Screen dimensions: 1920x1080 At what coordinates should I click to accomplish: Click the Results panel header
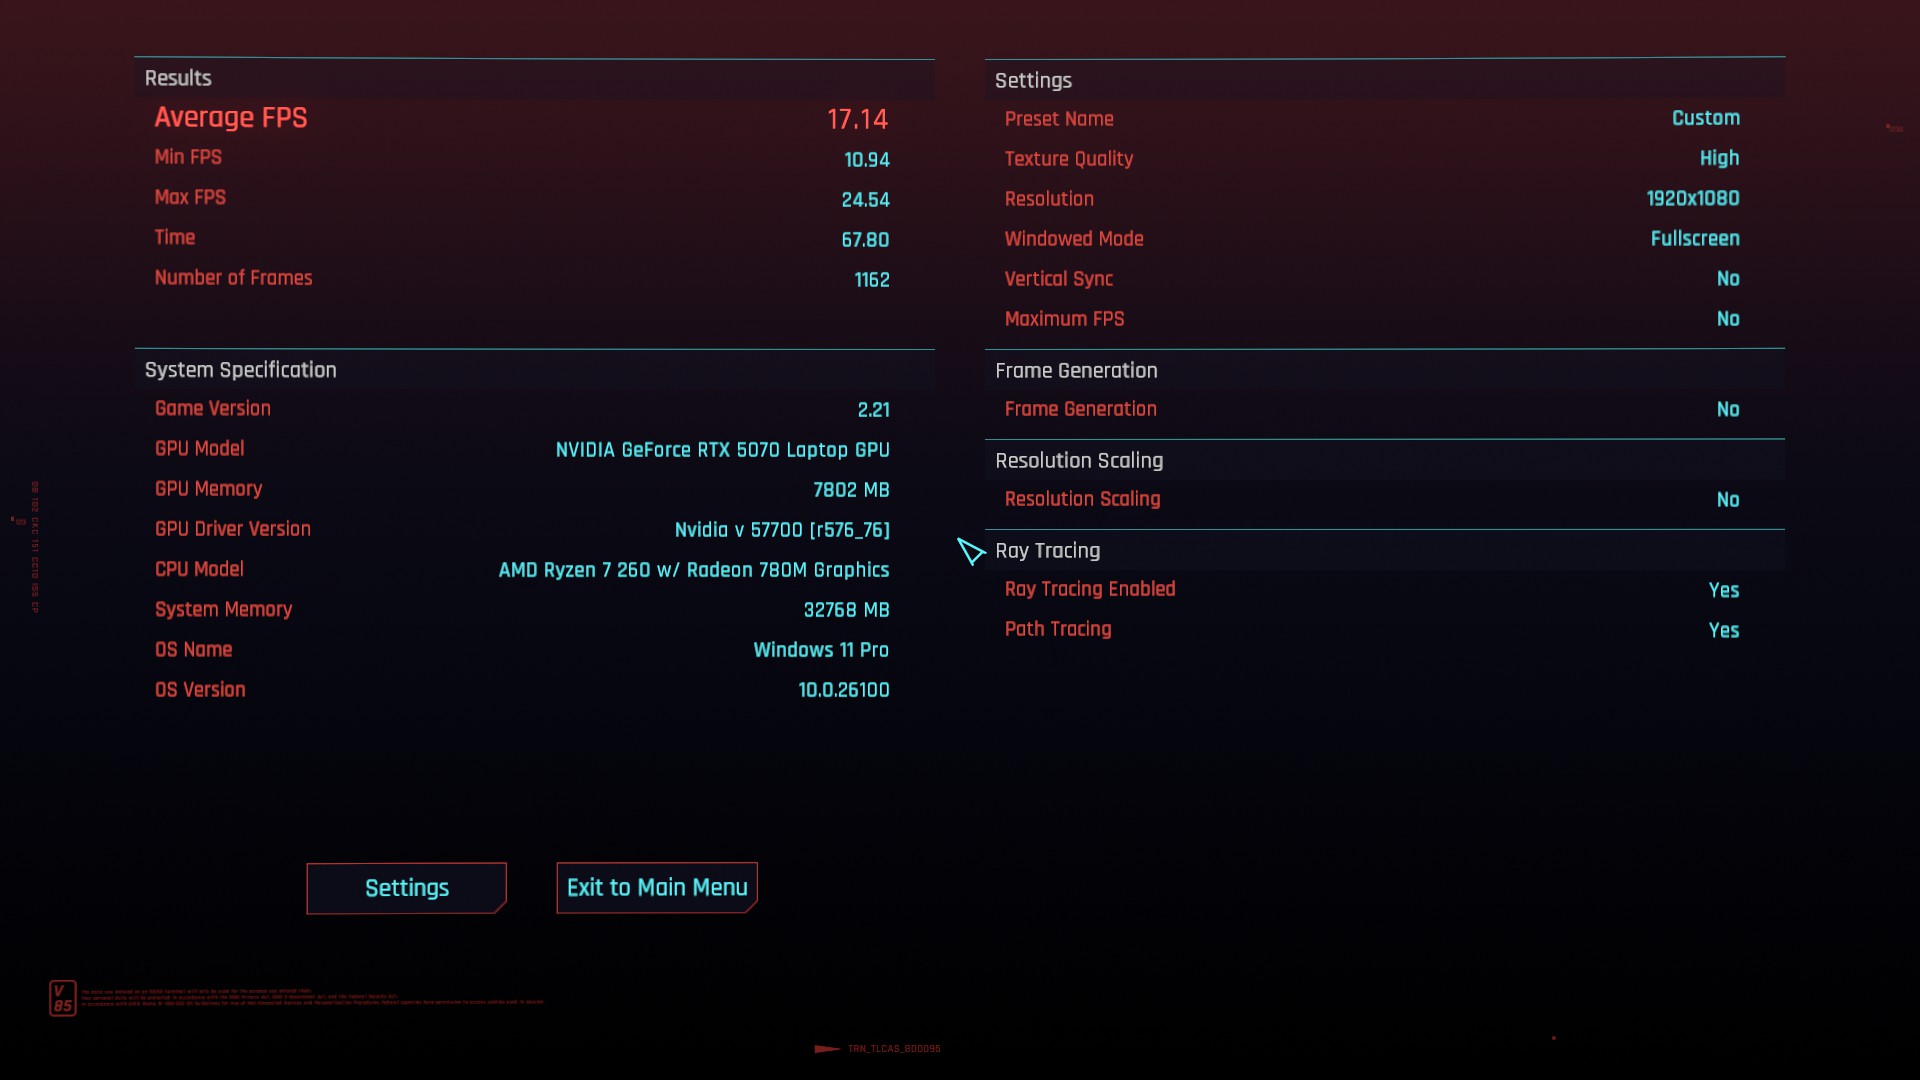178,78
